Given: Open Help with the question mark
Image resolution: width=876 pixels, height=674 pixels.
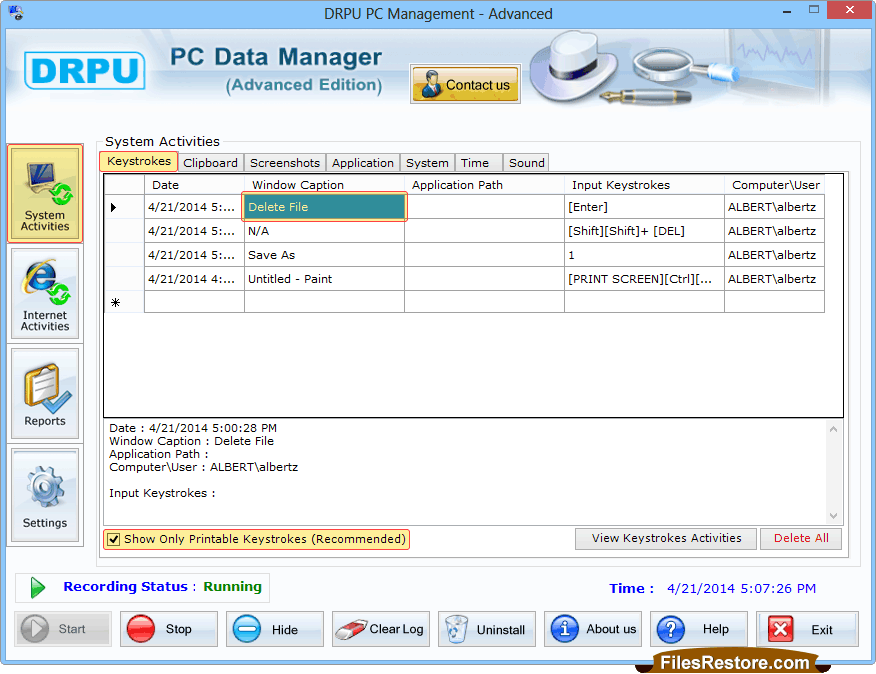Looking at the screenshot, I should tap(699, 629).
